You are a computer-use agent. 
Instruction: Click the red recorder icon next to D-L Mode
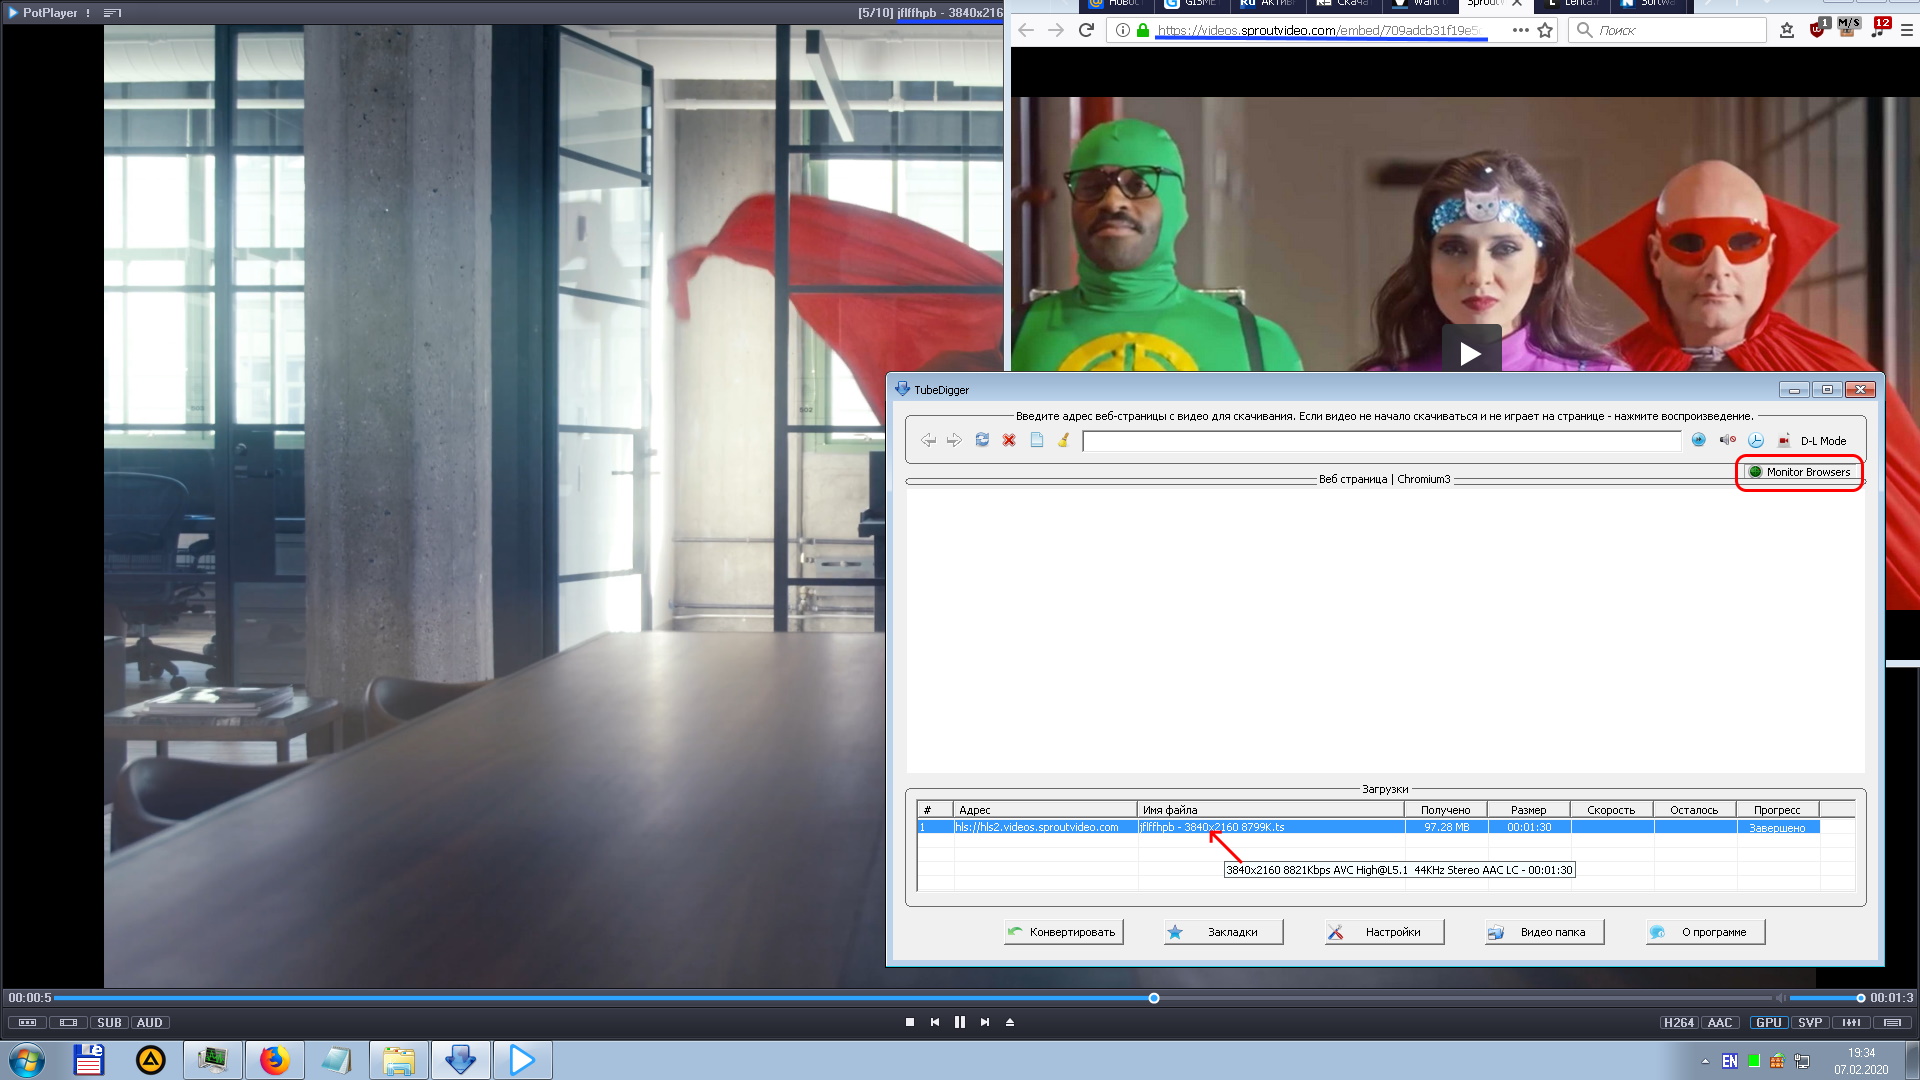tap(1784, 440)
